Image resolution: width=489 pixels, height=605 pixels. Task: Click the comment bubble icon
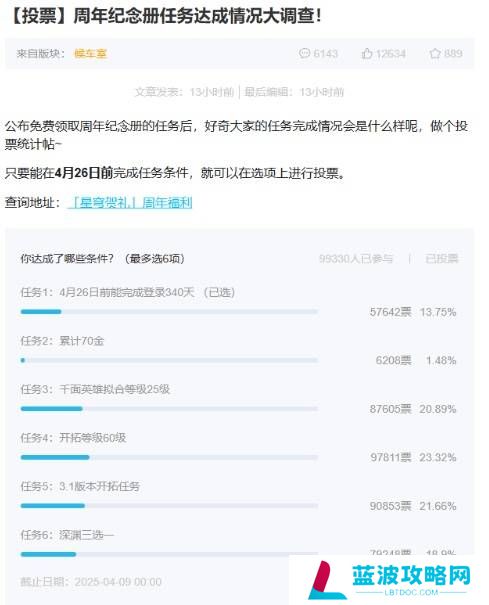click(304, 53)
